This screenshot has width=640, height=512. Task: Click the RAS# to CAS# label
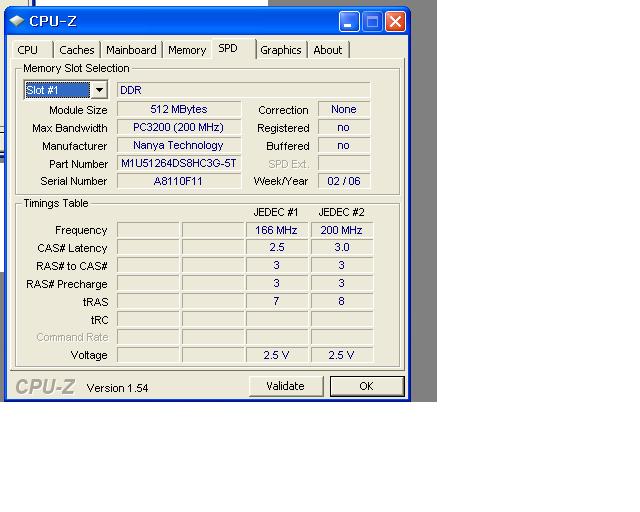click(x=72, y=266)
